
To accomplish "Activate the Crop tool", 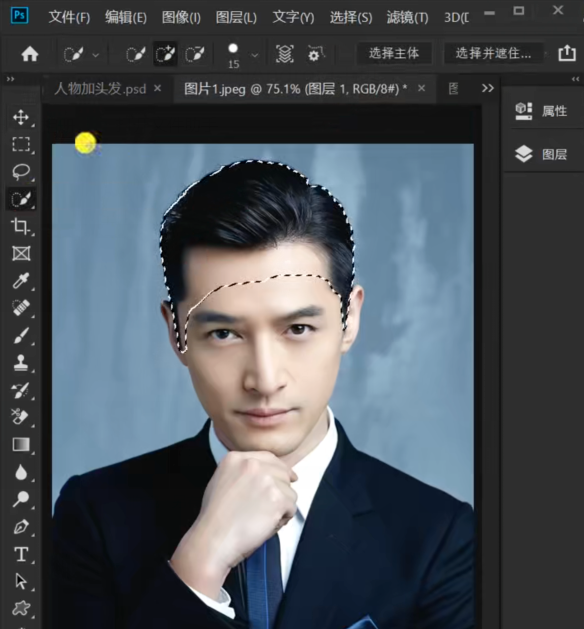I will 21,226.
